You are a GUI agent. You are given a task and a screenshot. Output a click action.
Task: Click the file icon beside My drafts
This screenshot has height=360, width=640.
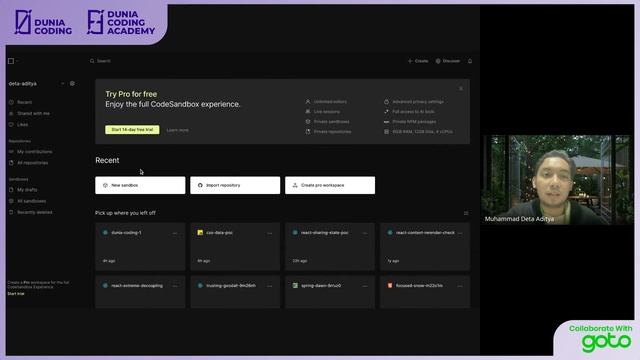[11, 189]
